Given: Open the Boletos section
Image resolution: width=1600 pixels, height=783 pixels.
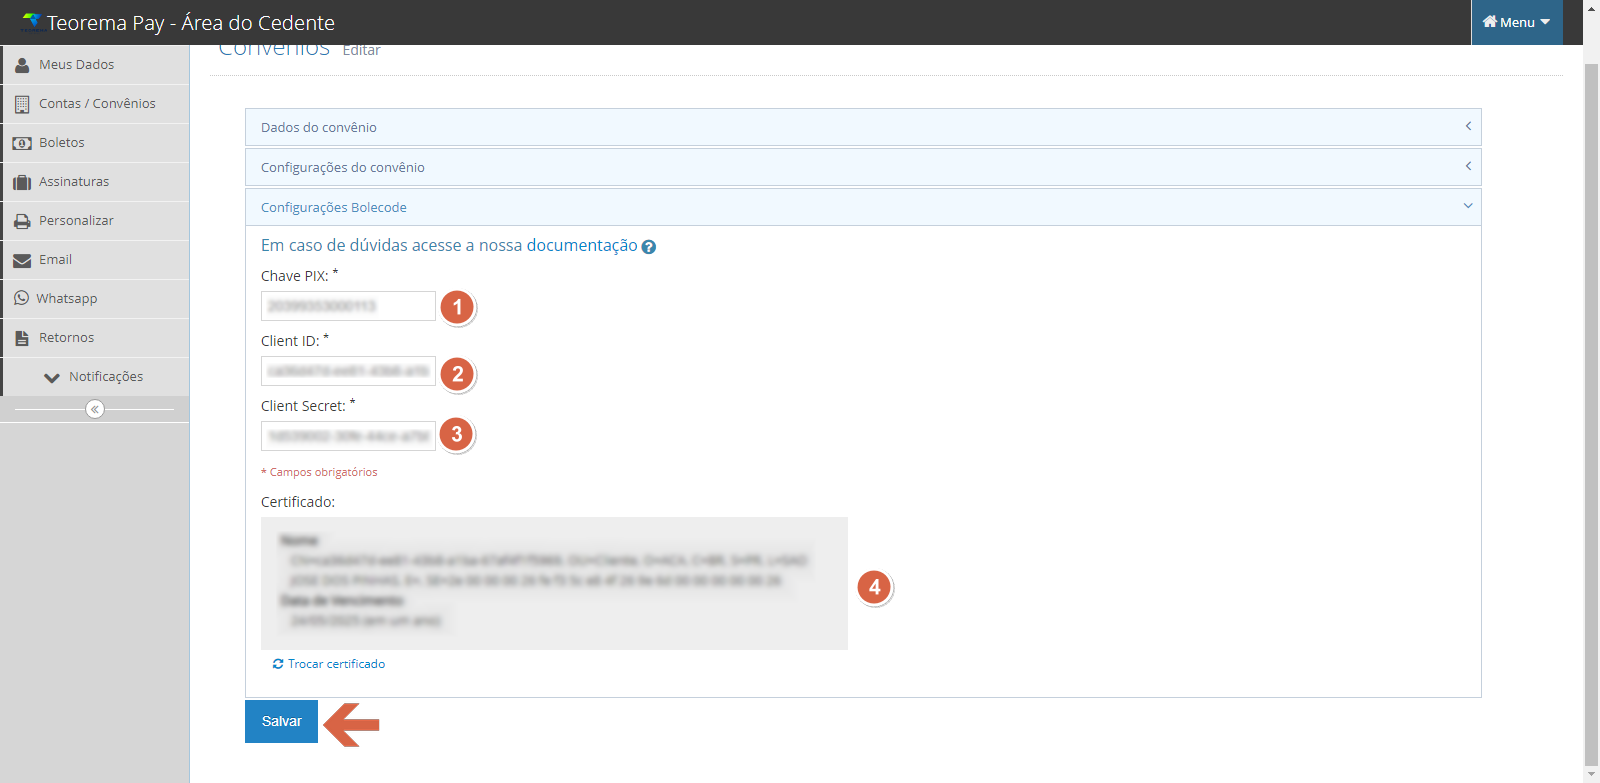Looking at the screenshot, I should tap(95, 143).
